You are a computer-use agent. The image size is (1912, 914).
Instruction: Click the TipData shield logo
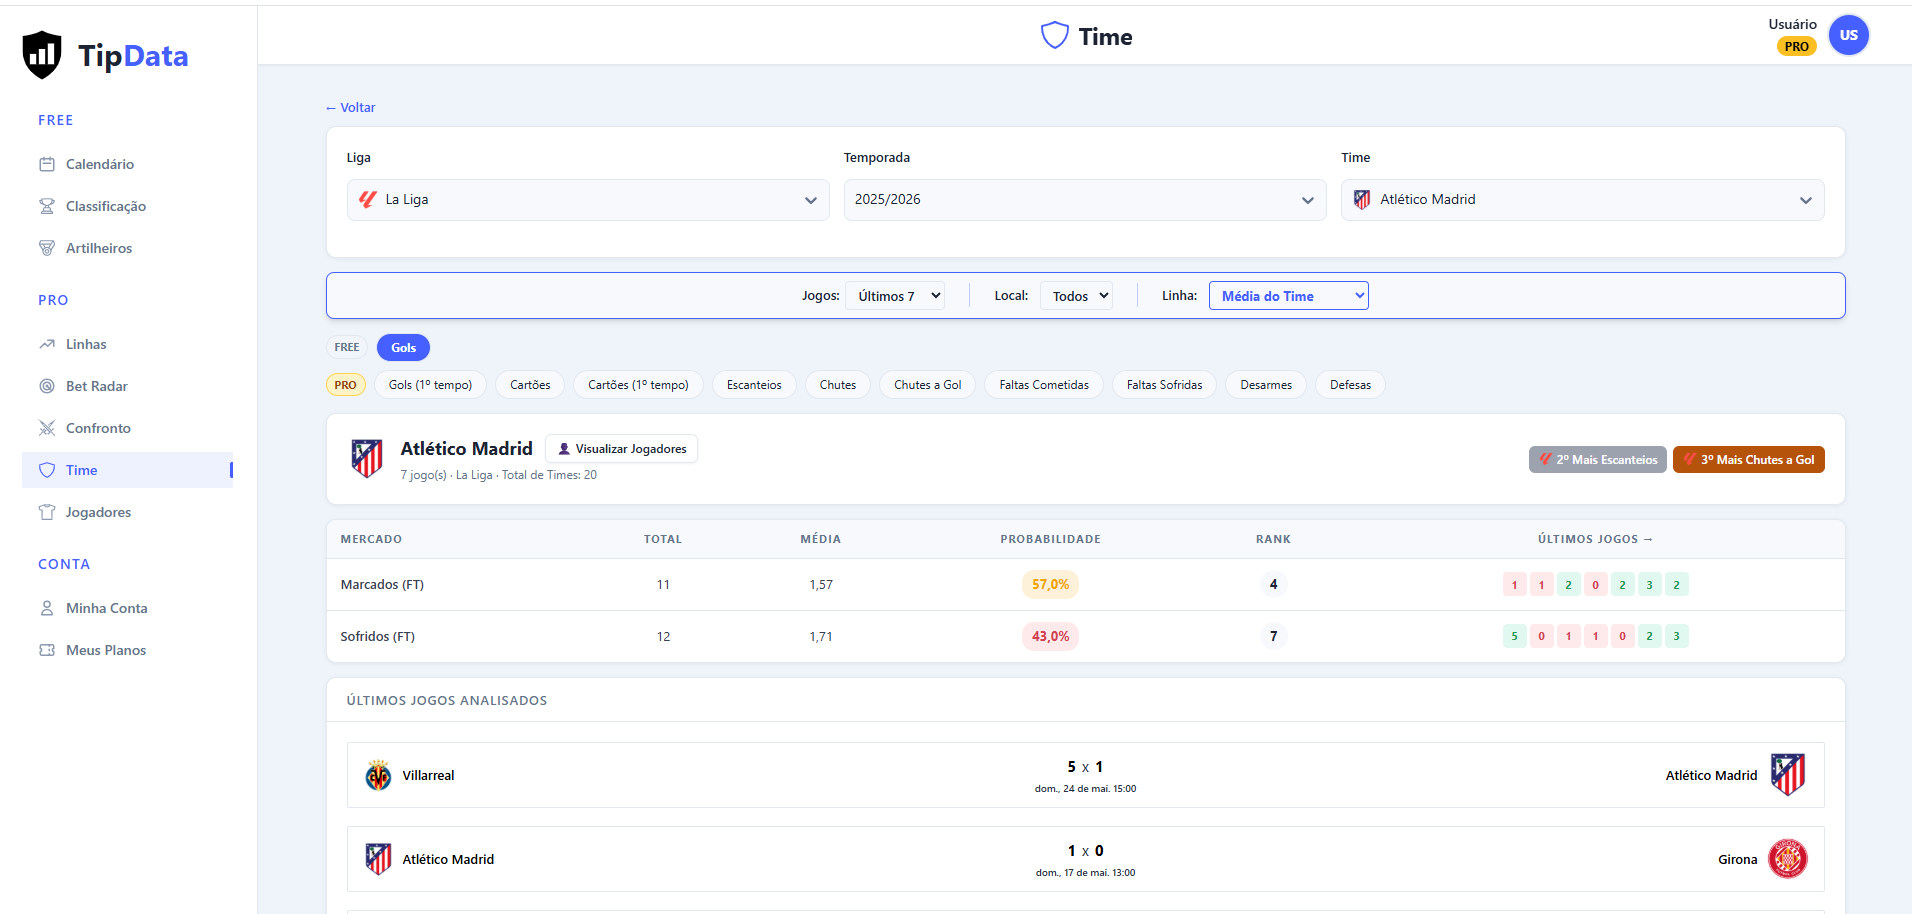click(42, 55)
